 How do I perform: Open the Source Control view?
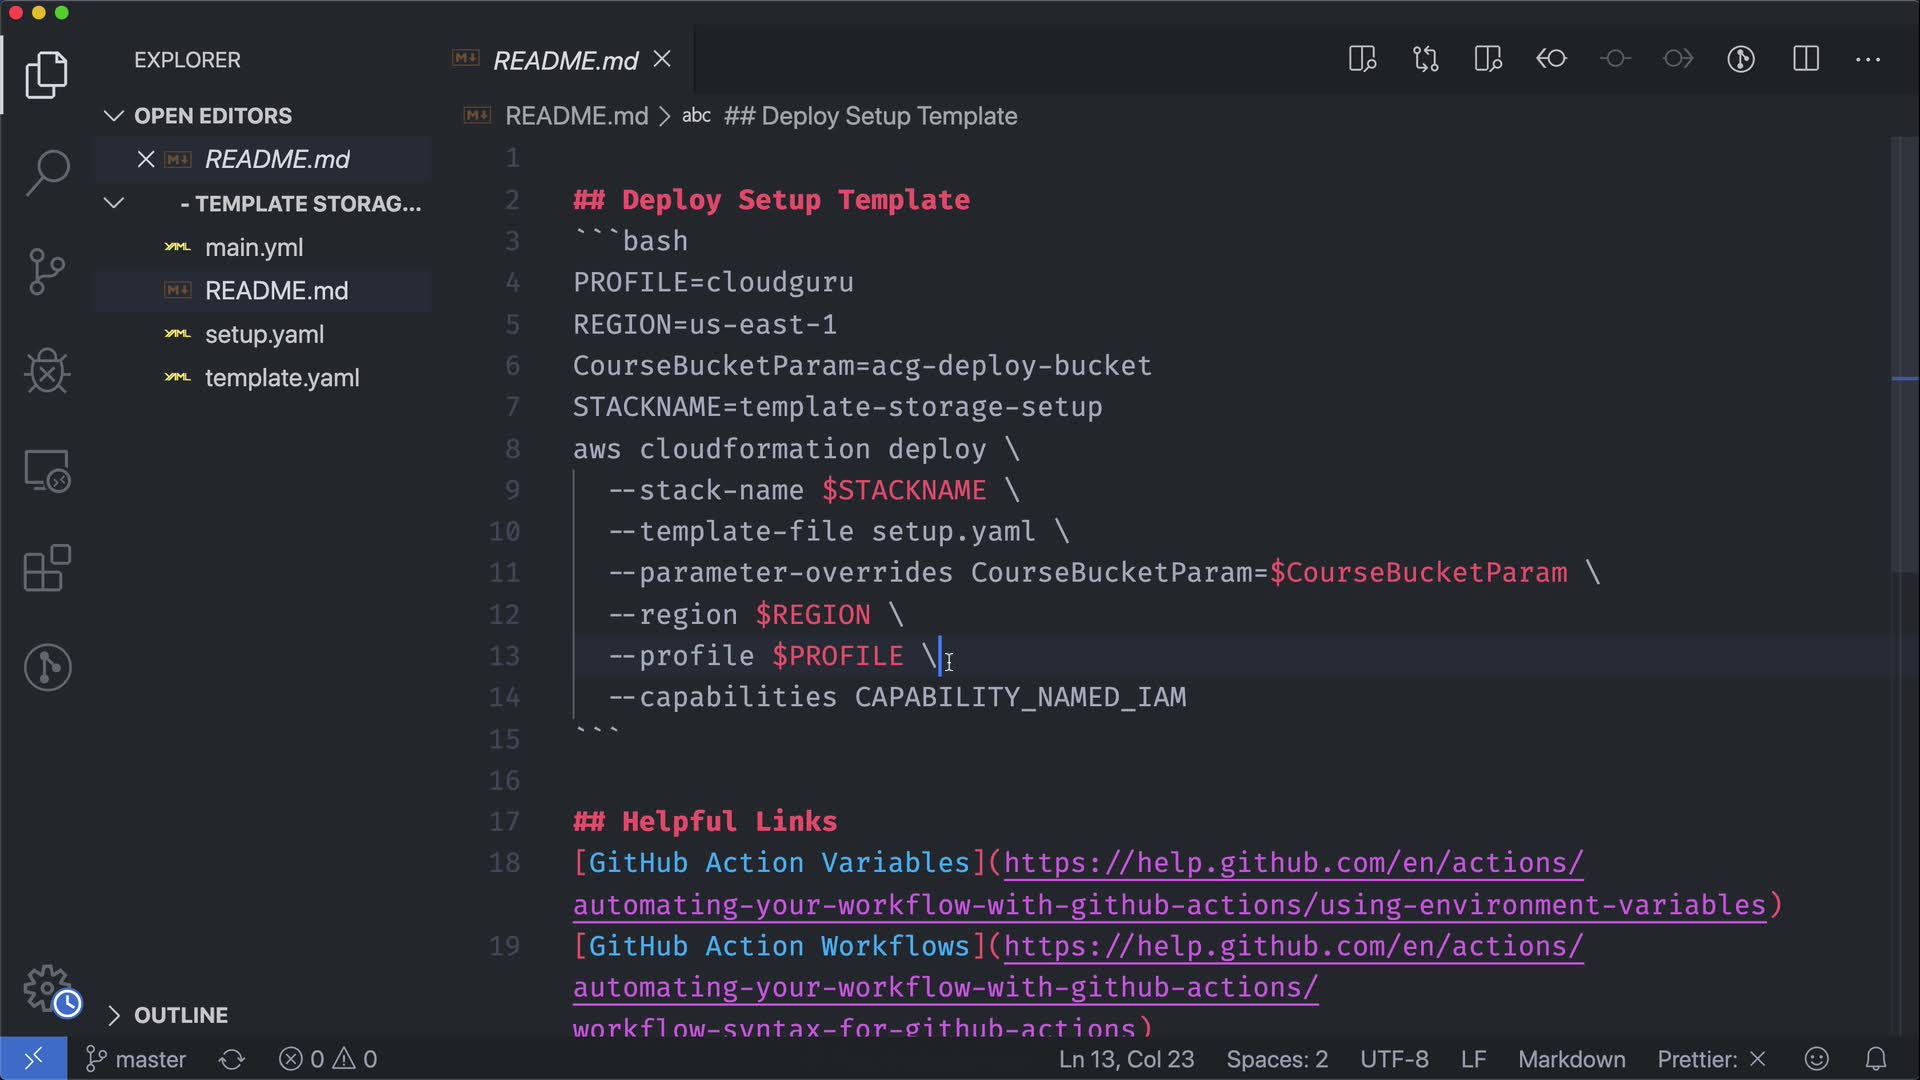point(47,272)
